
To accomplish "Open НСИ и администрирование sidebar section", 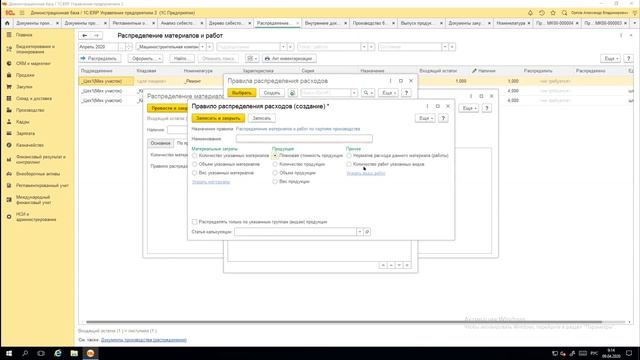I will pos(36,217).
